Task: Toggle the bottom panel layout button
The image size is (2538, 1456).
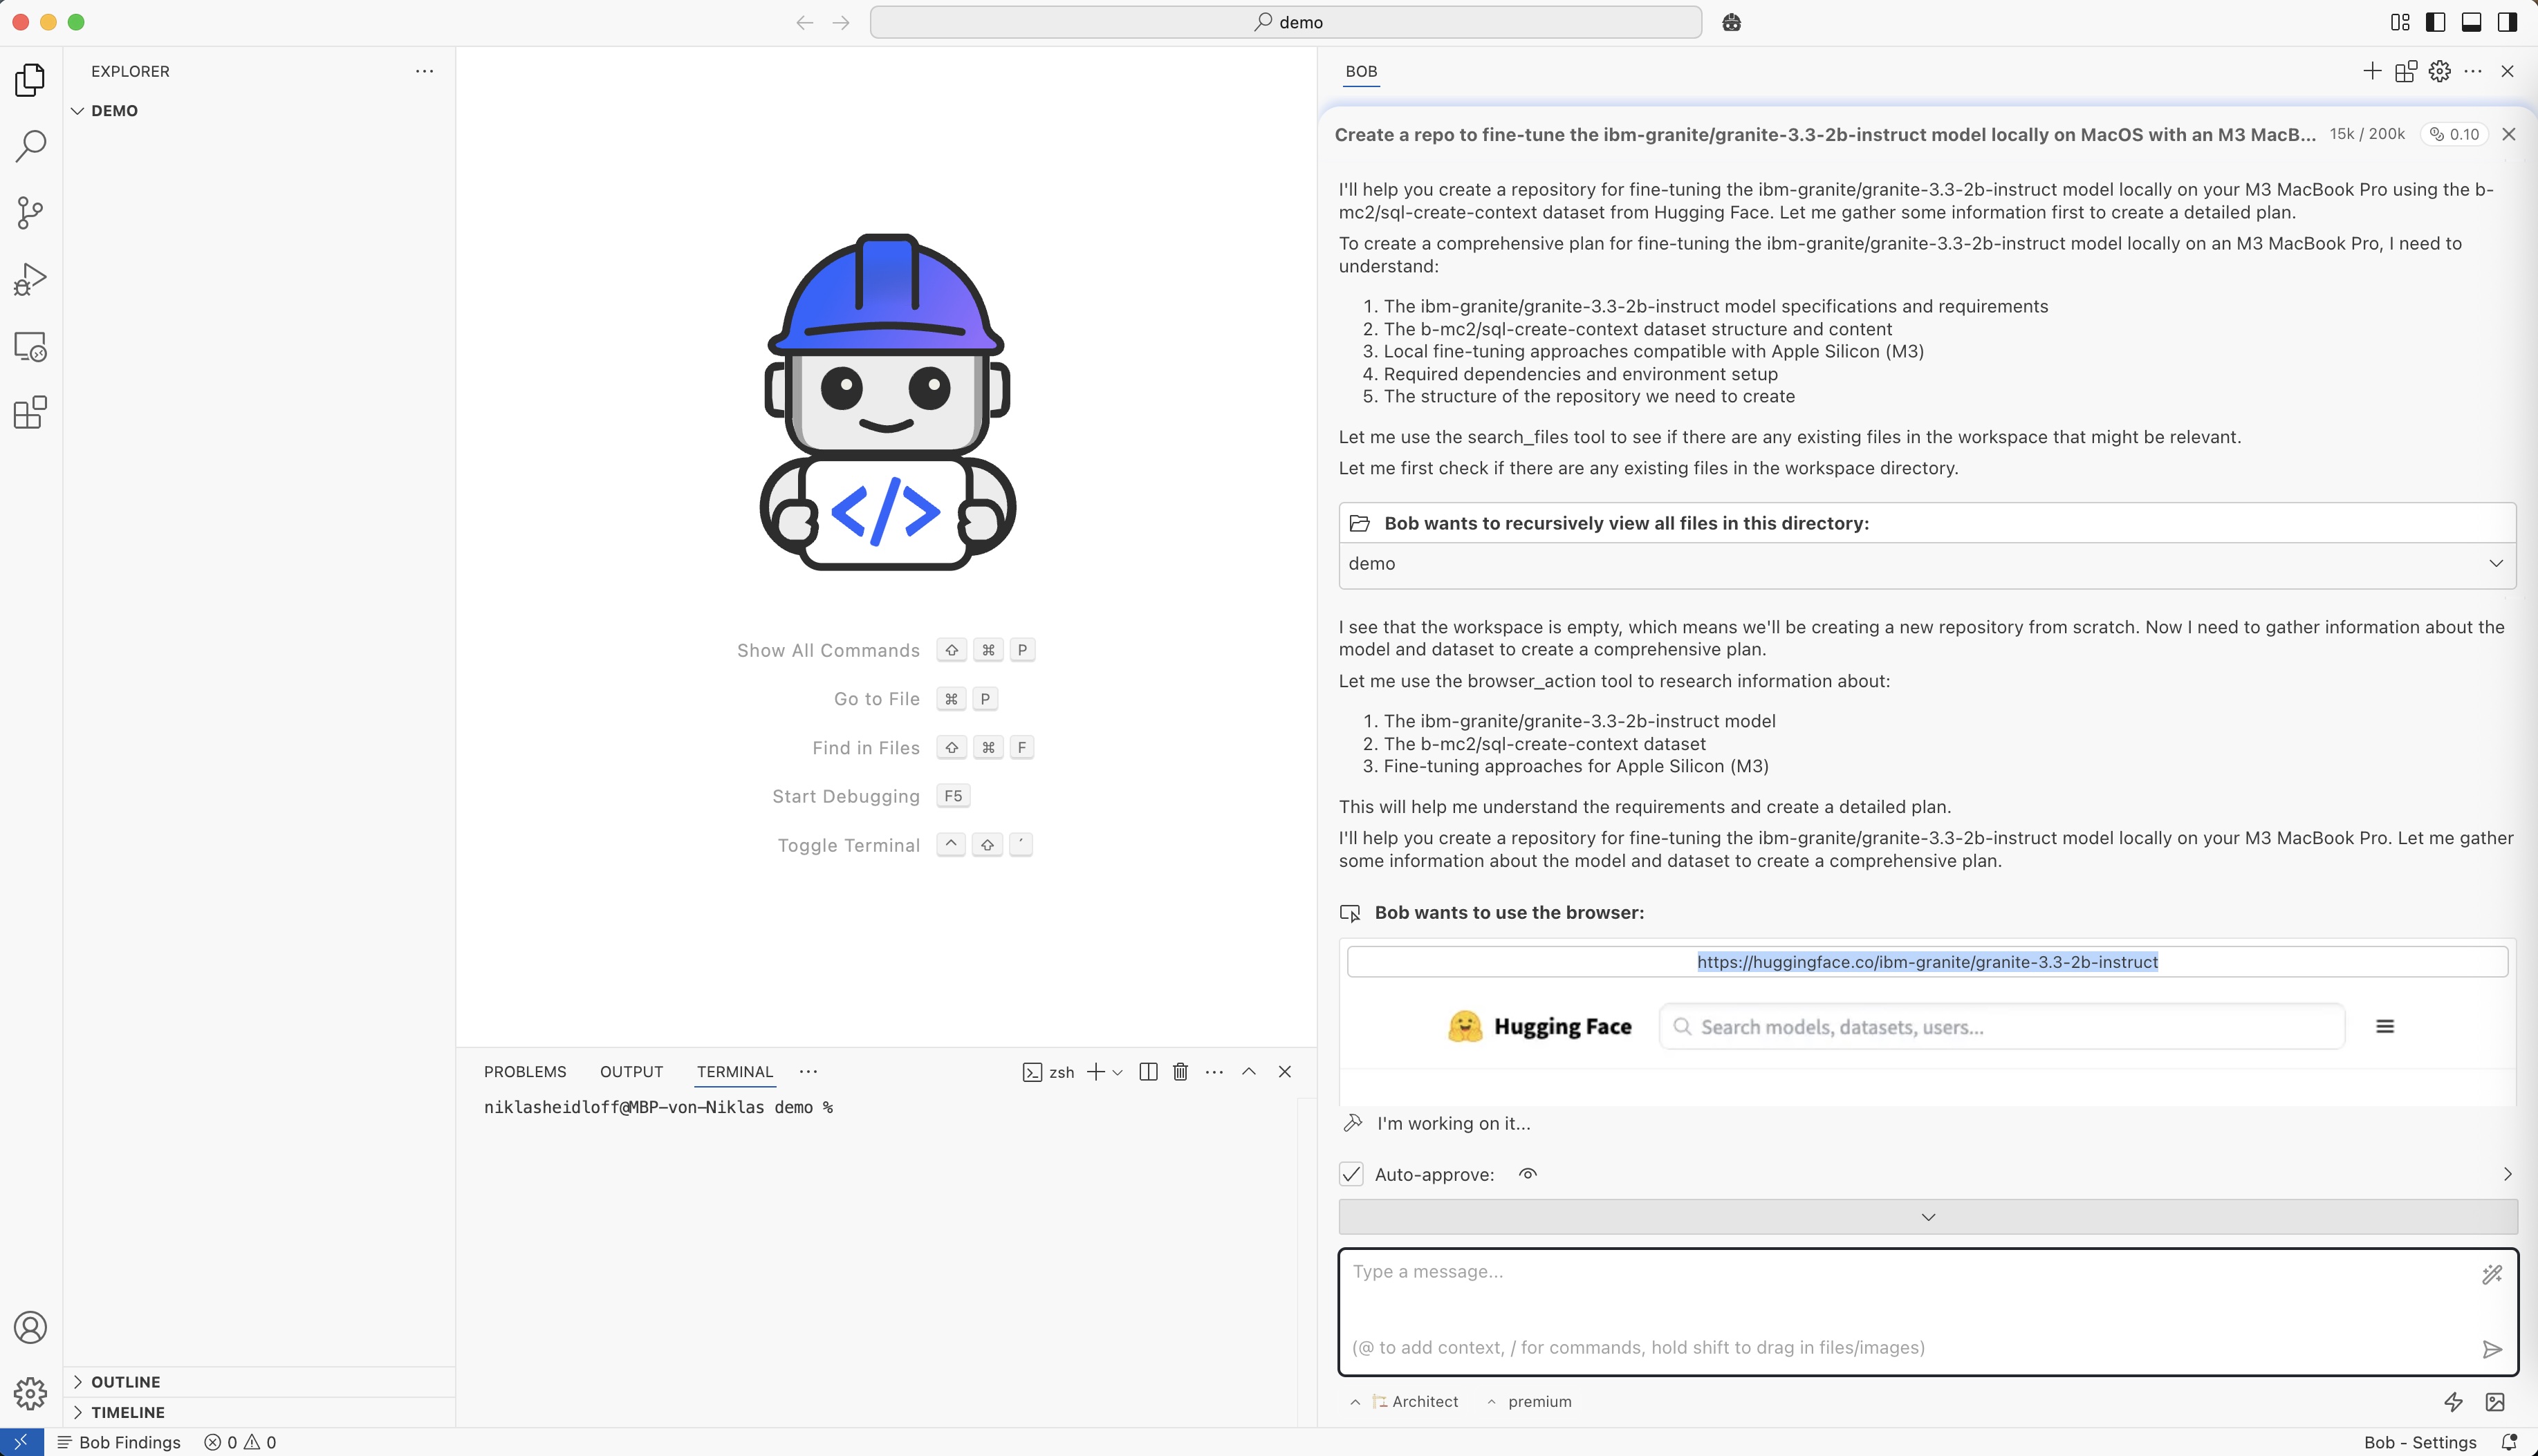Action: (x=2471, y=22)
